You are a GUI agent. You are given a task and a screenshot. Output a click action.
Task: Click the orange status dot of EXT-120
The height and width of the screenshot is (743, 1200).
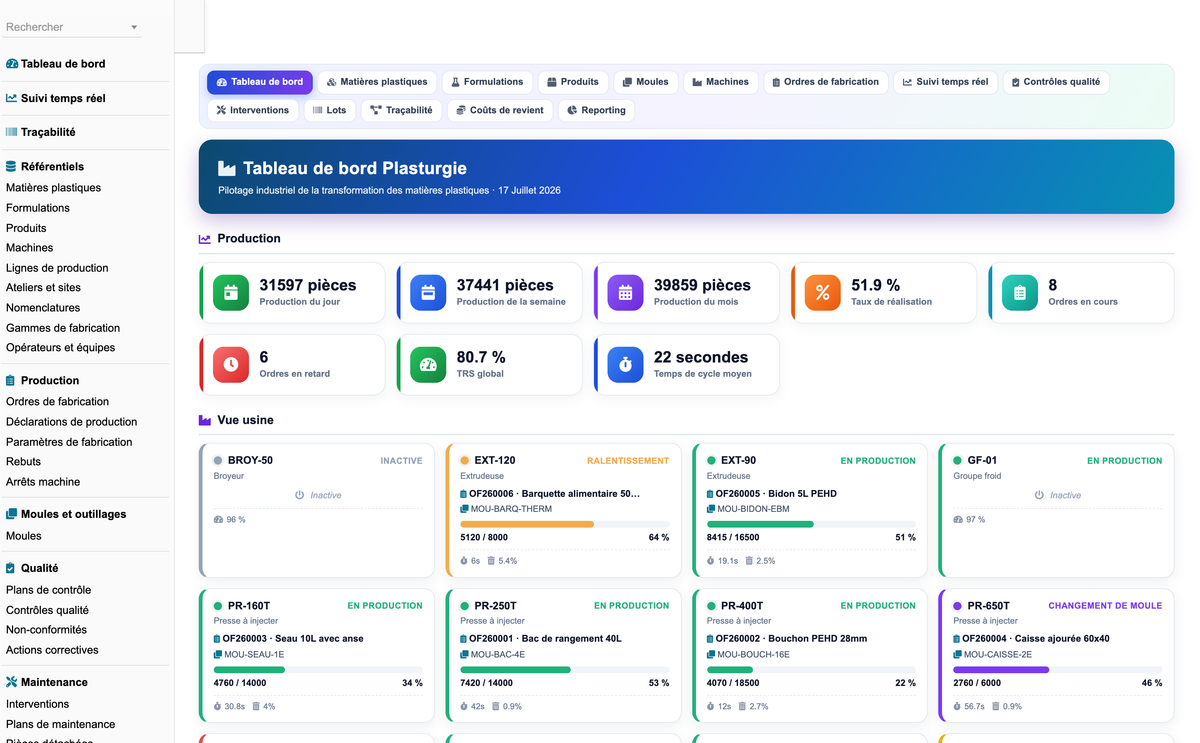click(465, 461)
